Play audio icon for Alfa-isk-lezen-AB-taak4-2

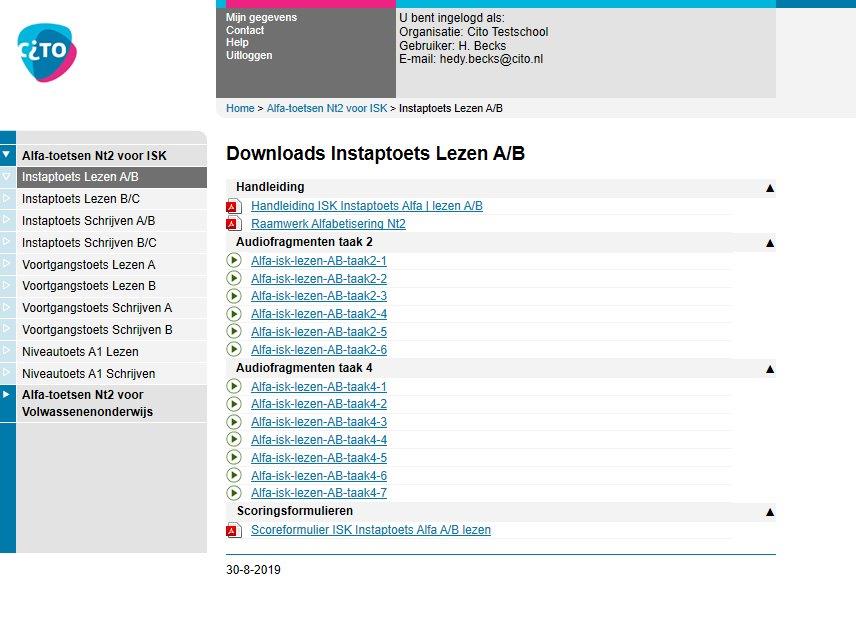(x=234, y=404)
